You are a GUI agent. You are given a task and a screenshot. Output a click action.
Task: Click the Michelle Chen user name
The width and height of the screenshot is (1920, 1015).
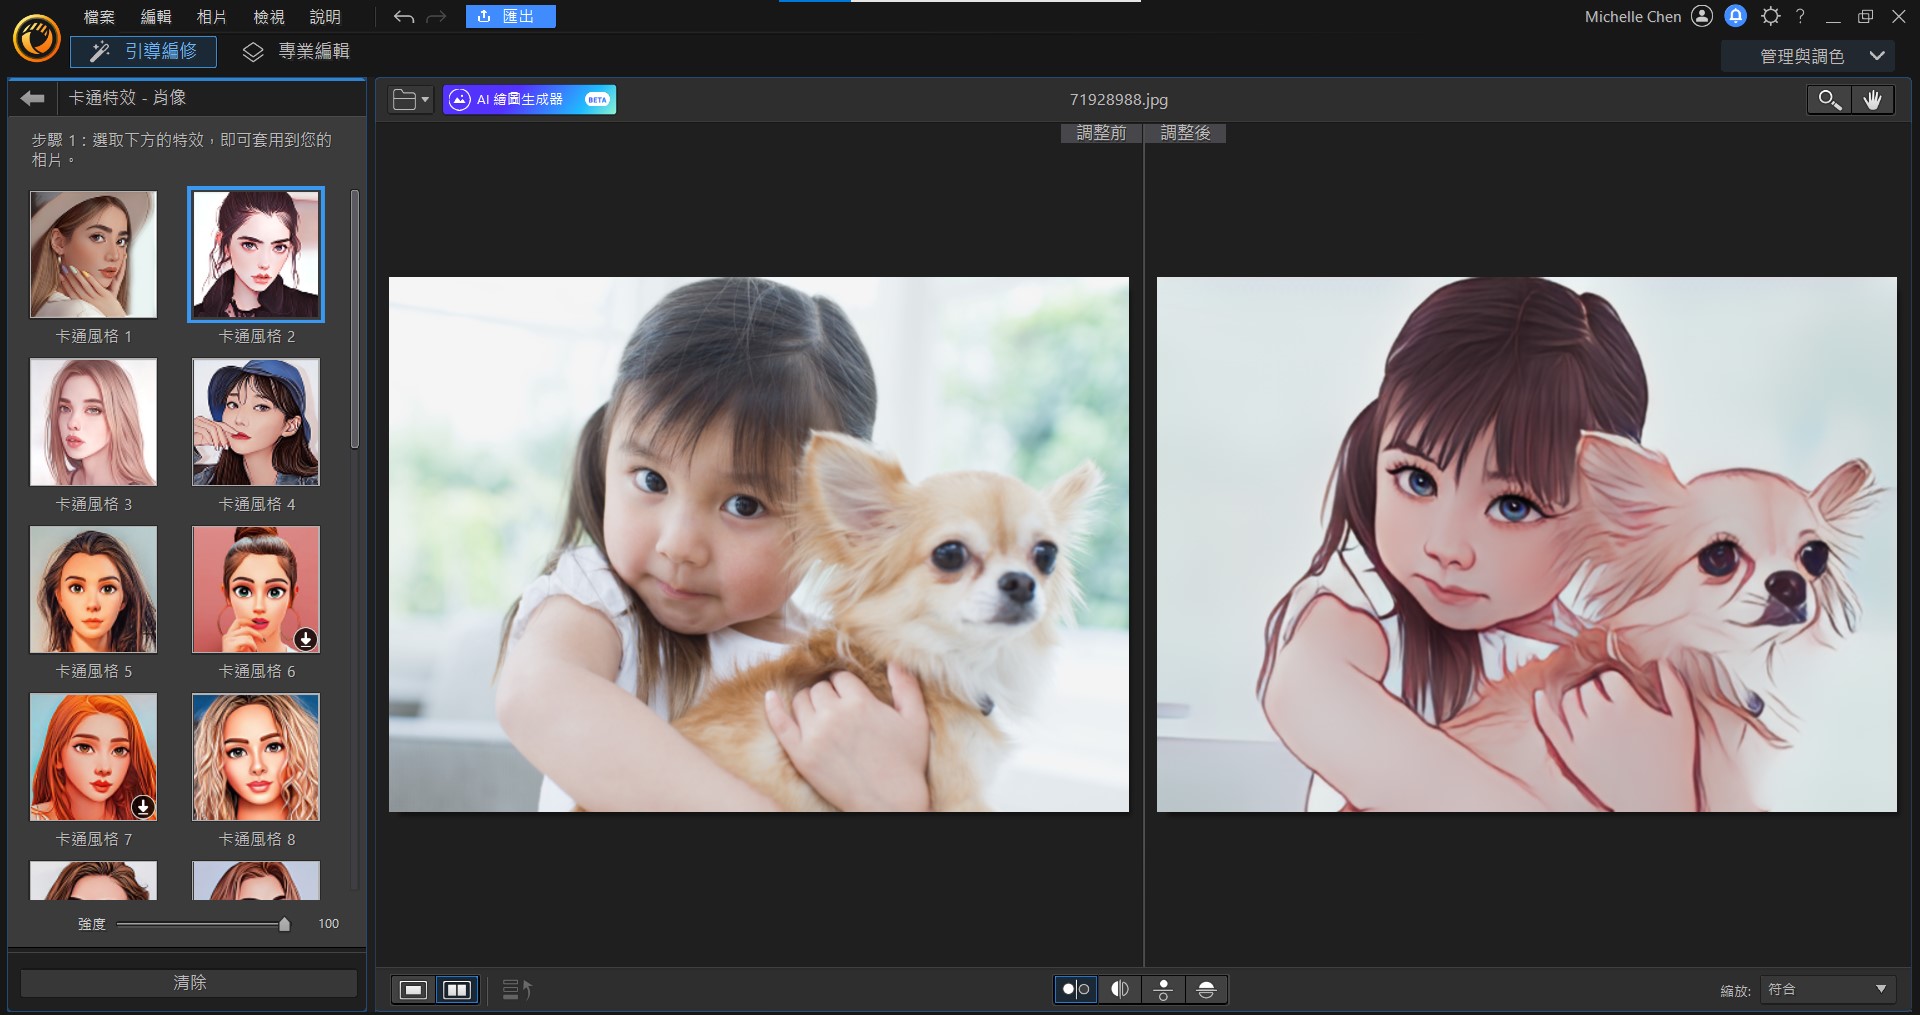(x=1633, y=17)
